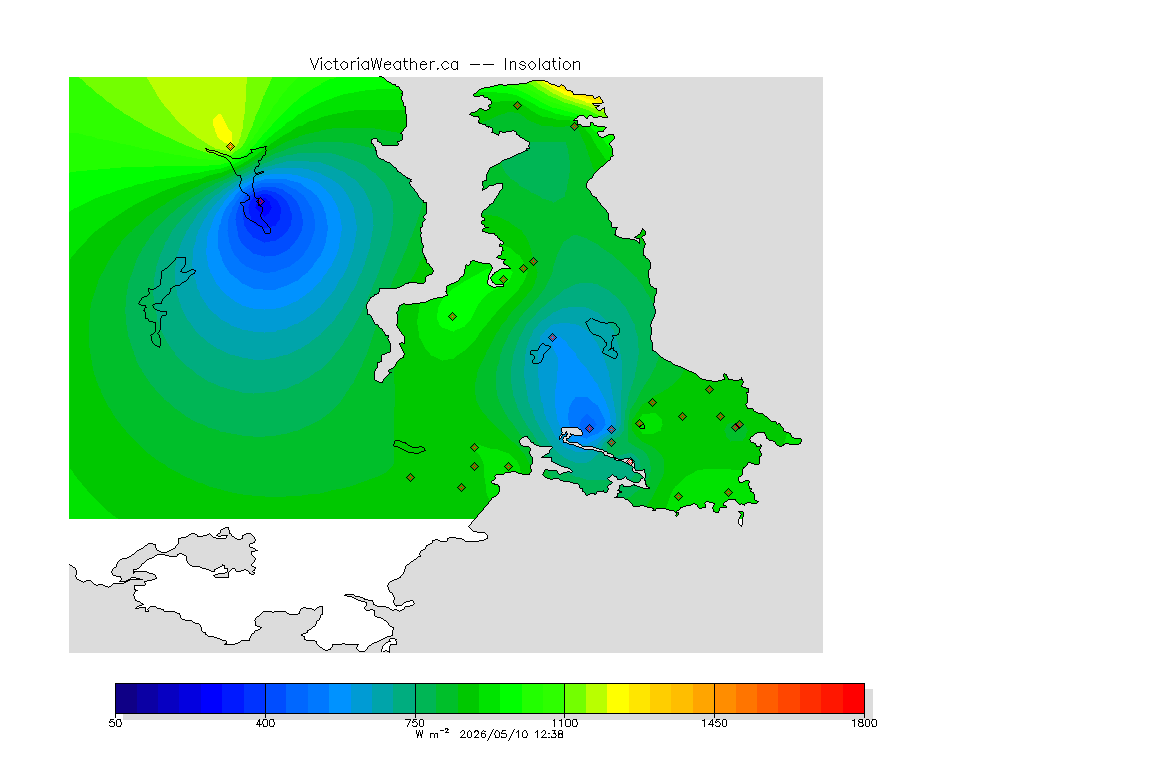The height and width of the screenshot is (768, 1152).
Task: Click the southwesternmost station marker on the colored map
Action: coord(411,478)
